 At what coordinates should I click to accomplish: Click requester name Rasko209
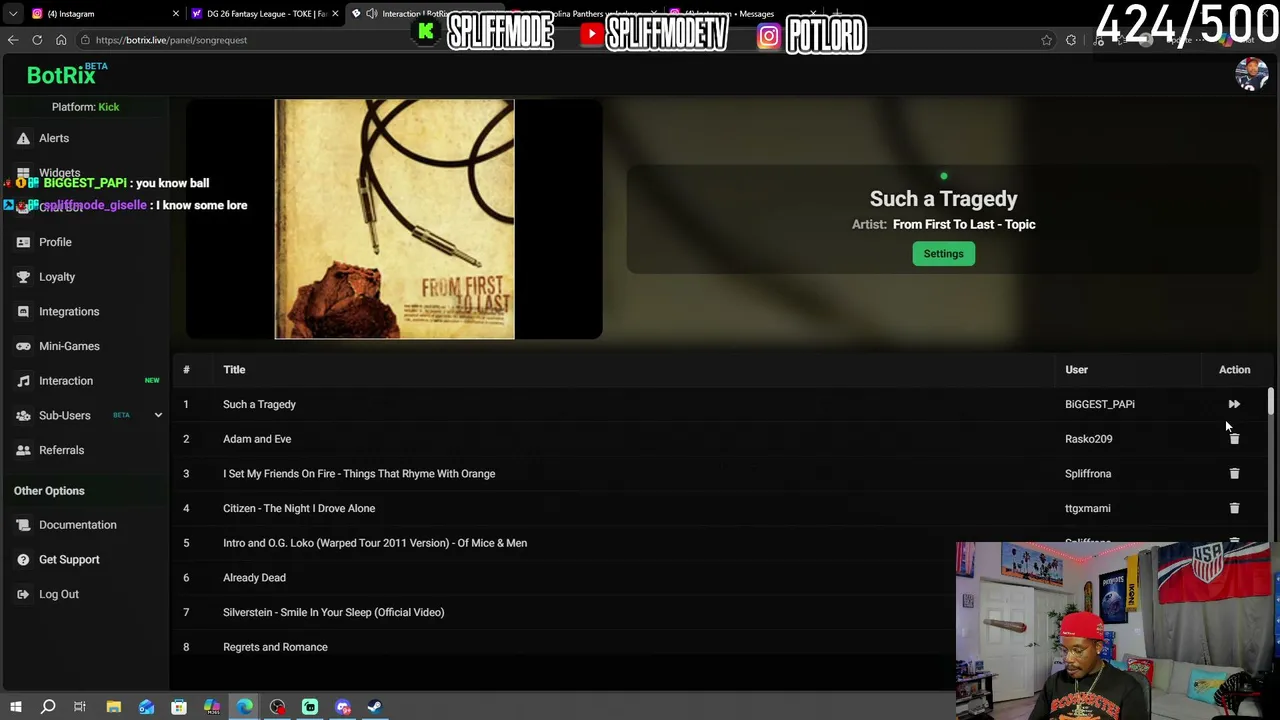(1088, 439)
